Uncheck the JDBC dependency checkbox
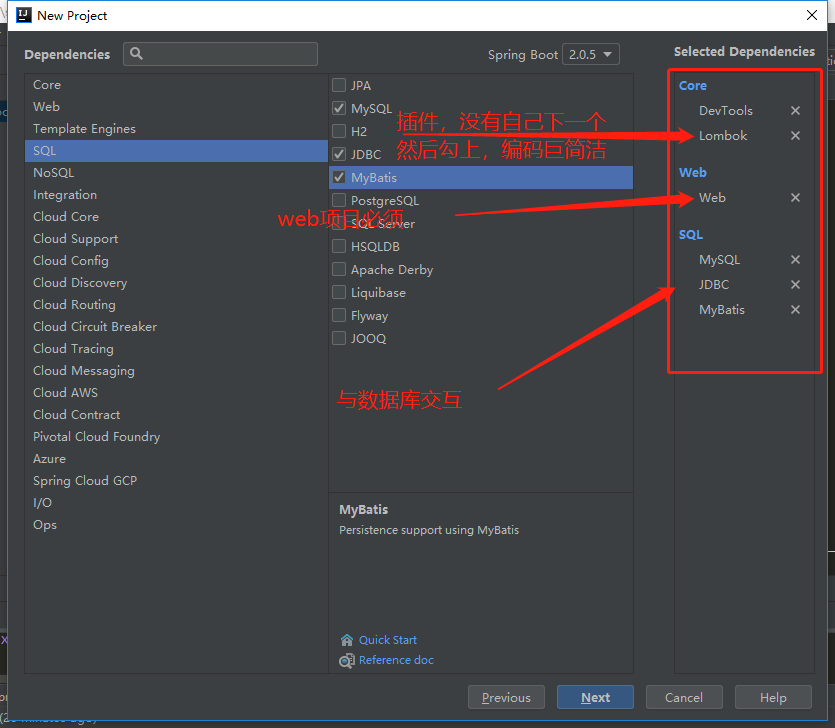 coord(339,154)
